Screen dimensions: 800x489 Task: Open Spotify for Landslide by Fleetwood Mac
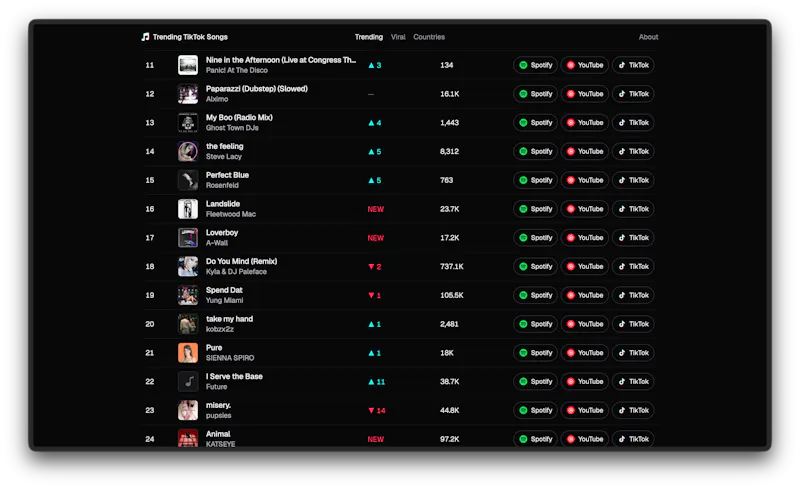535,209
